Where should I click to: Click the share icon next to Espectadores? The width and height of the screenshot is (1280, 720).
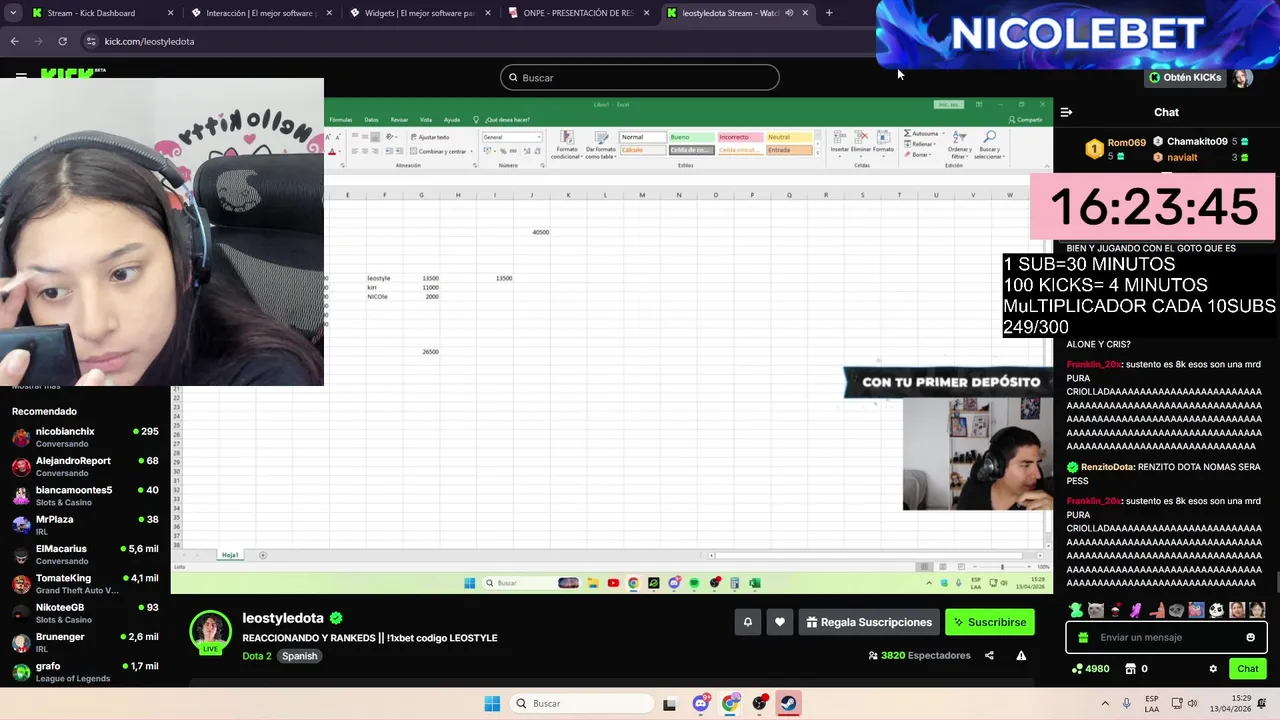tap(989, 656)
